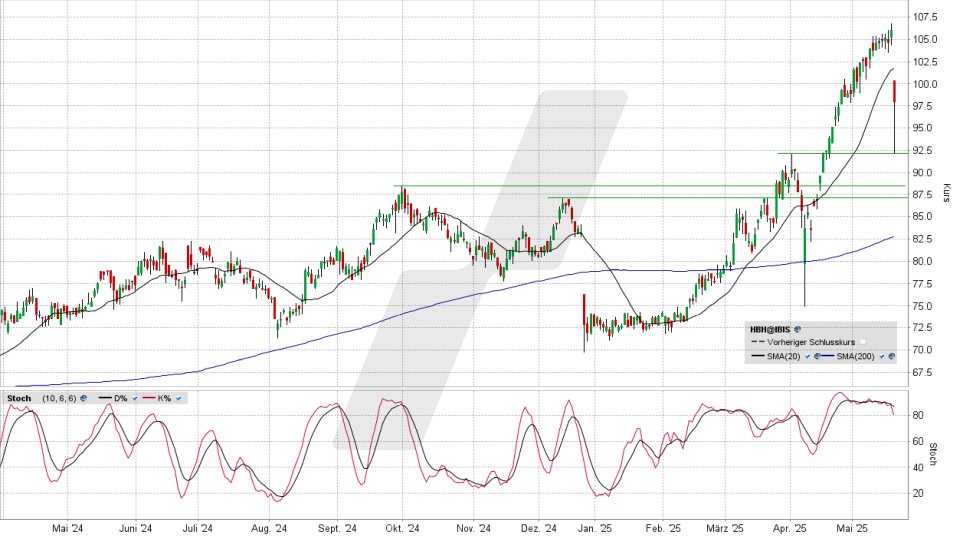Screen dimensions: 960x540
Task: Click the SMA(200) legend label
Action: tap(855, 356)
